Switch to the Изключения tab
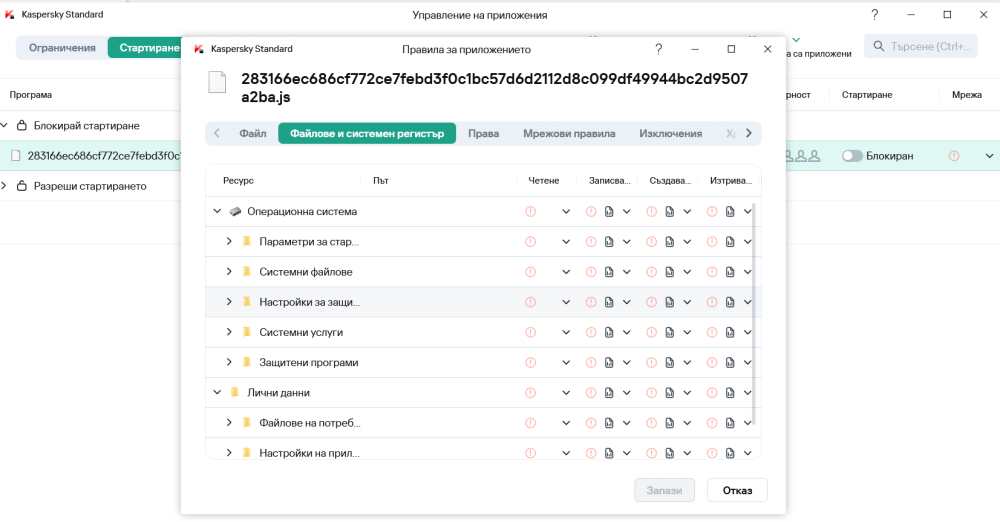The image size is (1000, 522). coord(670,133)
